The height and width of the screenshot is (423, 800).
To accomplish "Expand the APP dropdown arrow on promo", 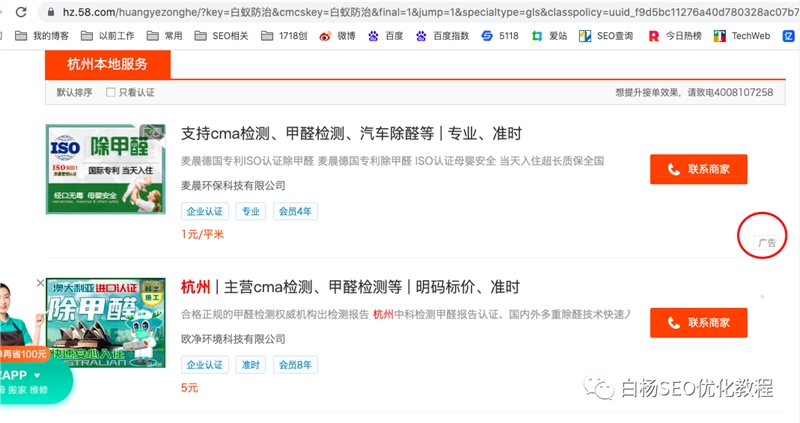I will (37, 376).
